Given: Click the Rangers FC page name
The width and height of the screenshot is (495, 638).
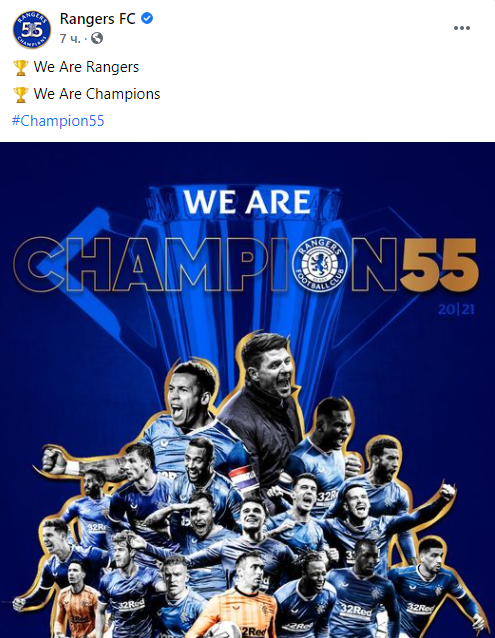Looking at the screenshot, I should click(98, 19).
